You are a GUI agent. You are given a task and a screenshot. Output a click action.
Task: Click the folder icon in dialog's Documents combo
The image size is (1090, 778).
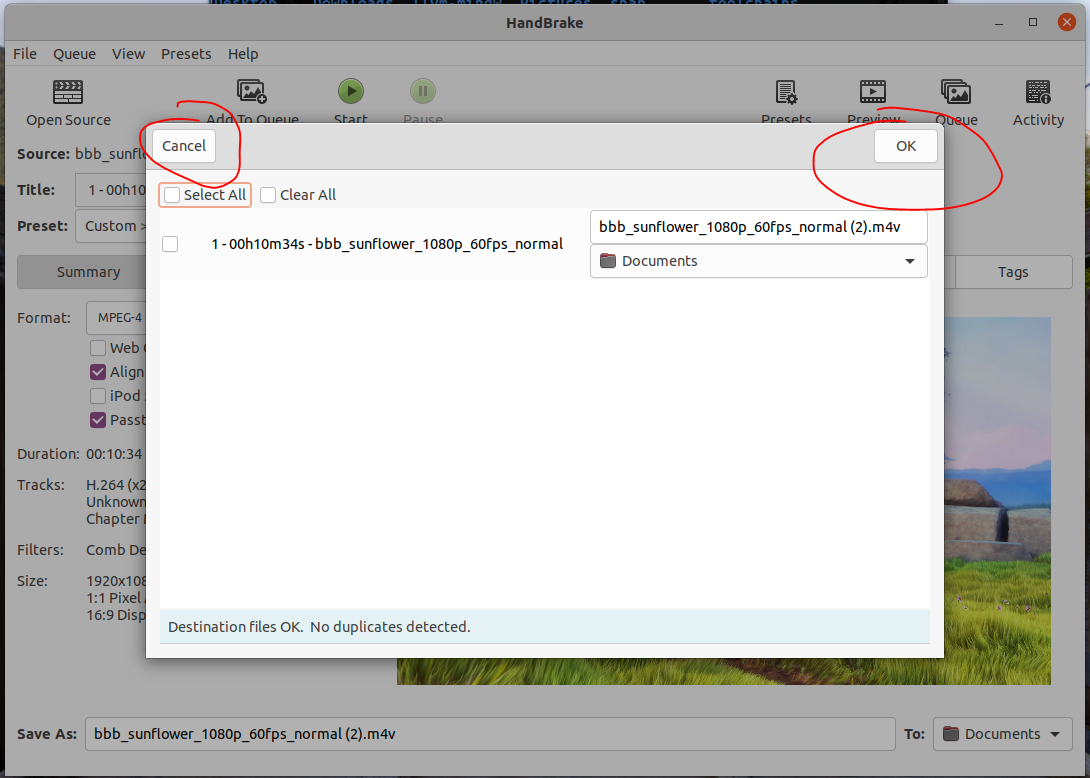608,261
